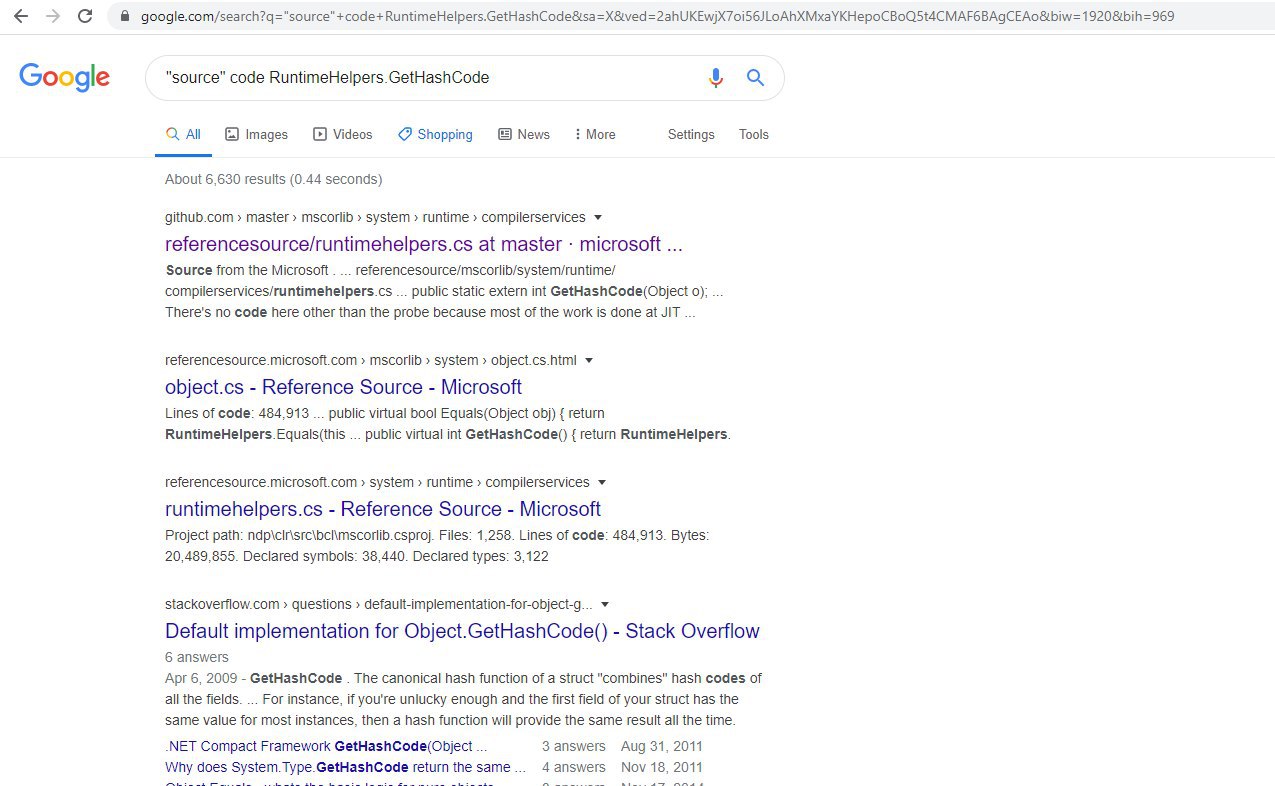Expand options arrow for compilerservices referencesource result

click(x=602, y=483)
